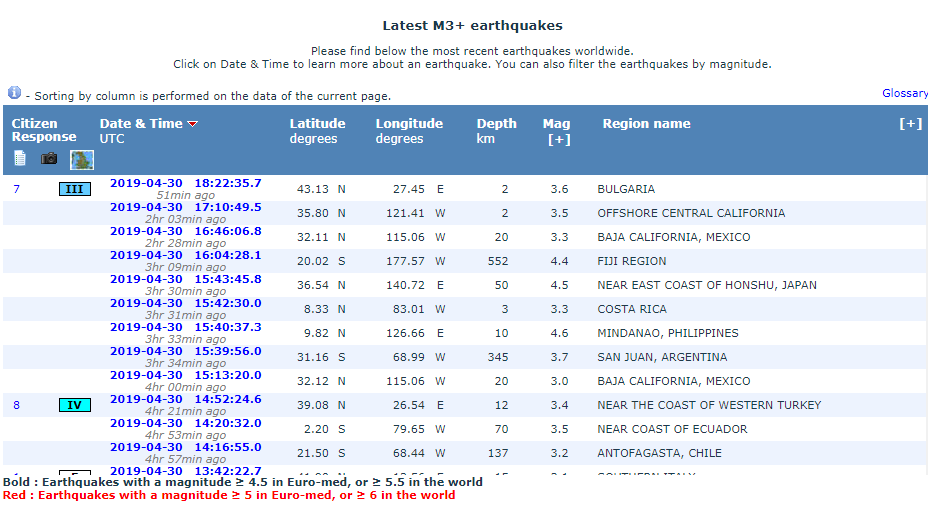Click the blue info icon above table

coord(14,92)
